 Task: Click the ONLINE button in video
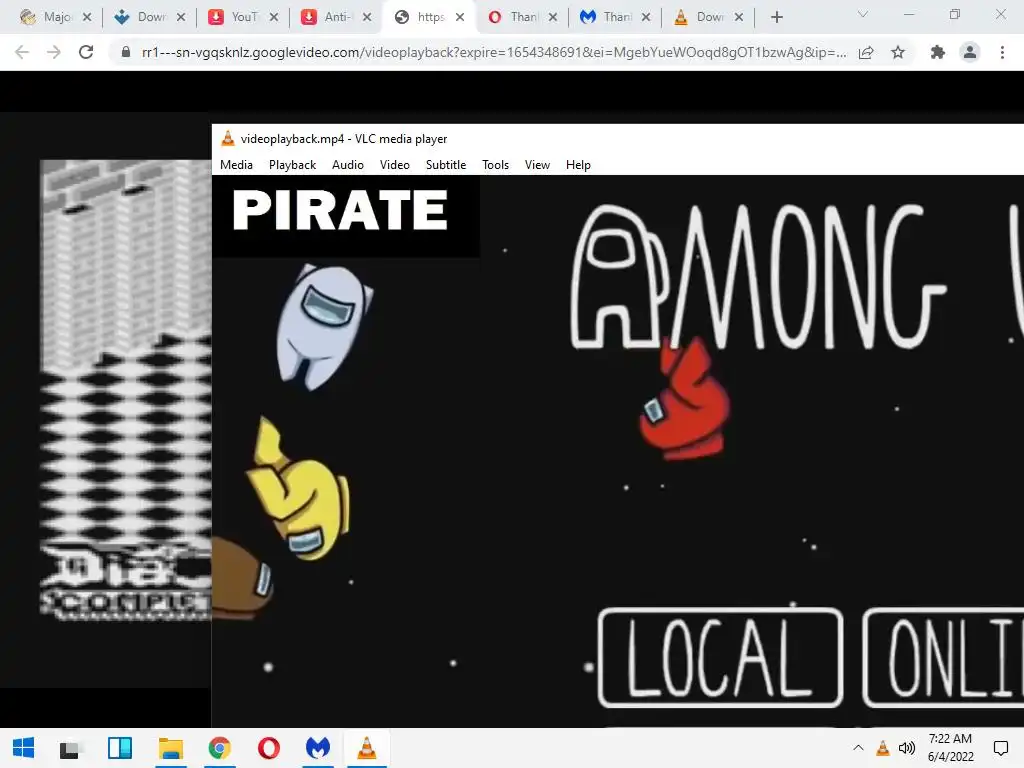coord(944,658)
